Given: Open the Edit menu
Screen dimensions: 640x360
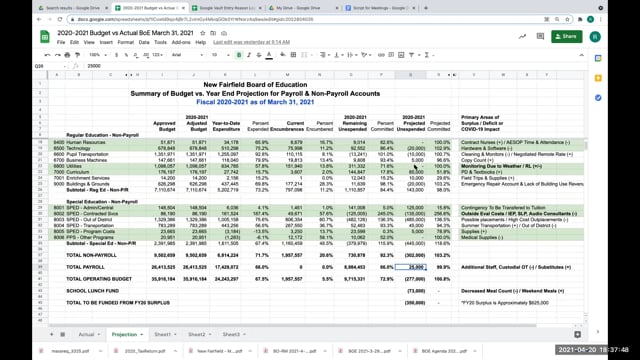Looking at the screenshot, I should coord(74,42).
